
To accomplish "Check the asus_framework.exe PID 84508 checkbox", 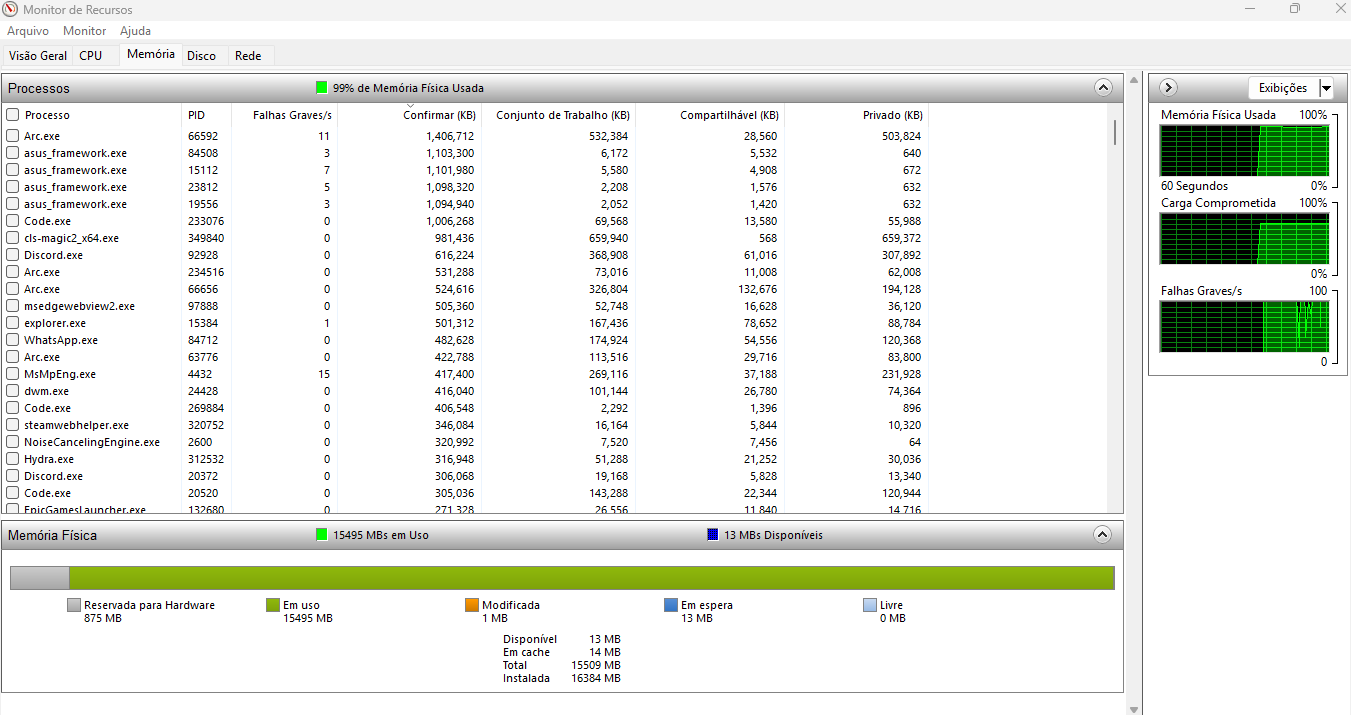I will (13, 153).
